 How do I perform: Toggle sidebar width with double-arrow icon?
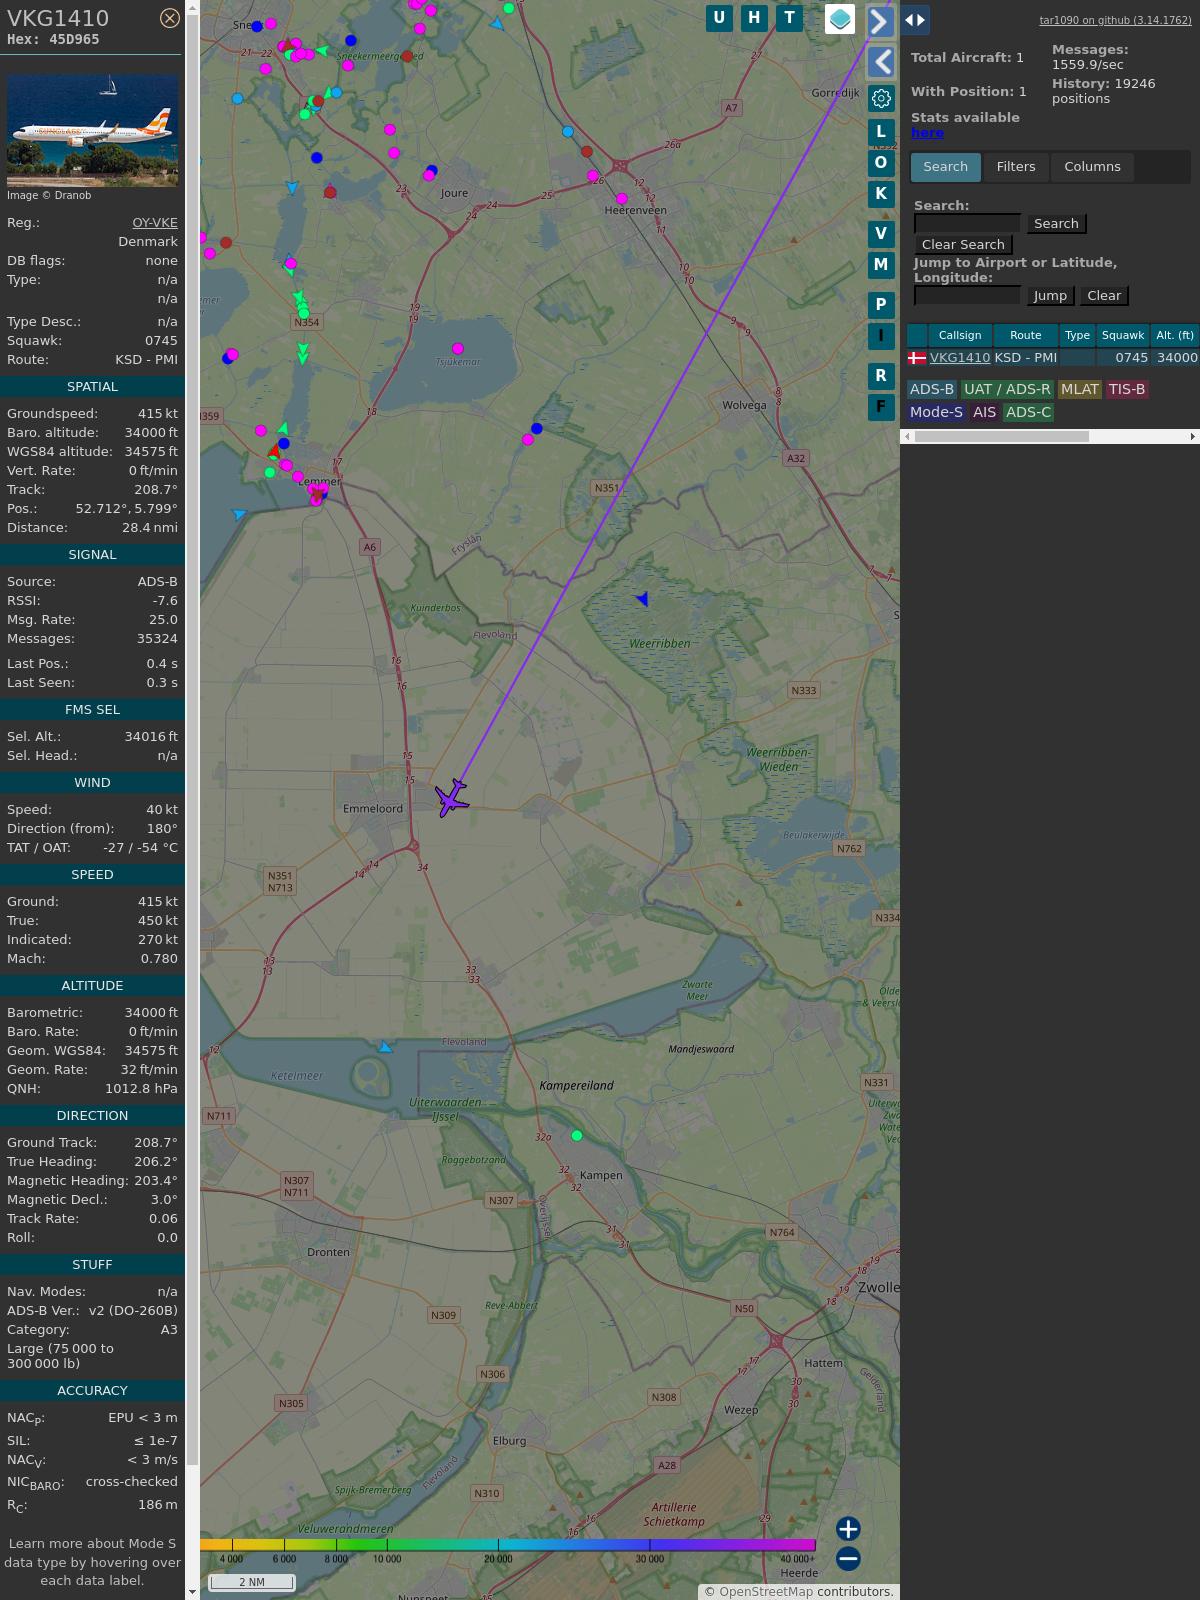tap(915, 20)
